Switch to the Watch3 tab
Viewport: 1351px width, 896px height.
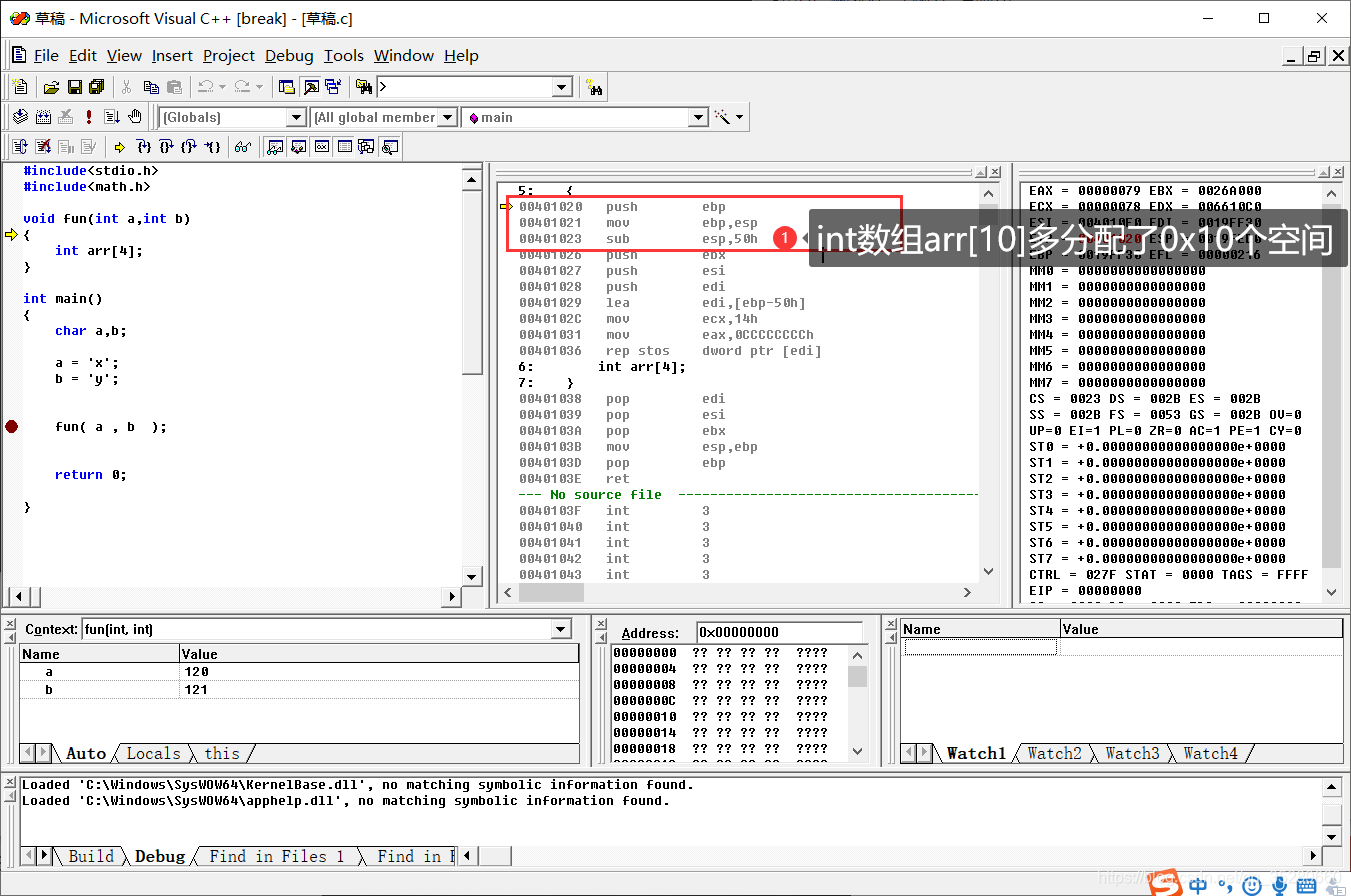click(1132, 754)
